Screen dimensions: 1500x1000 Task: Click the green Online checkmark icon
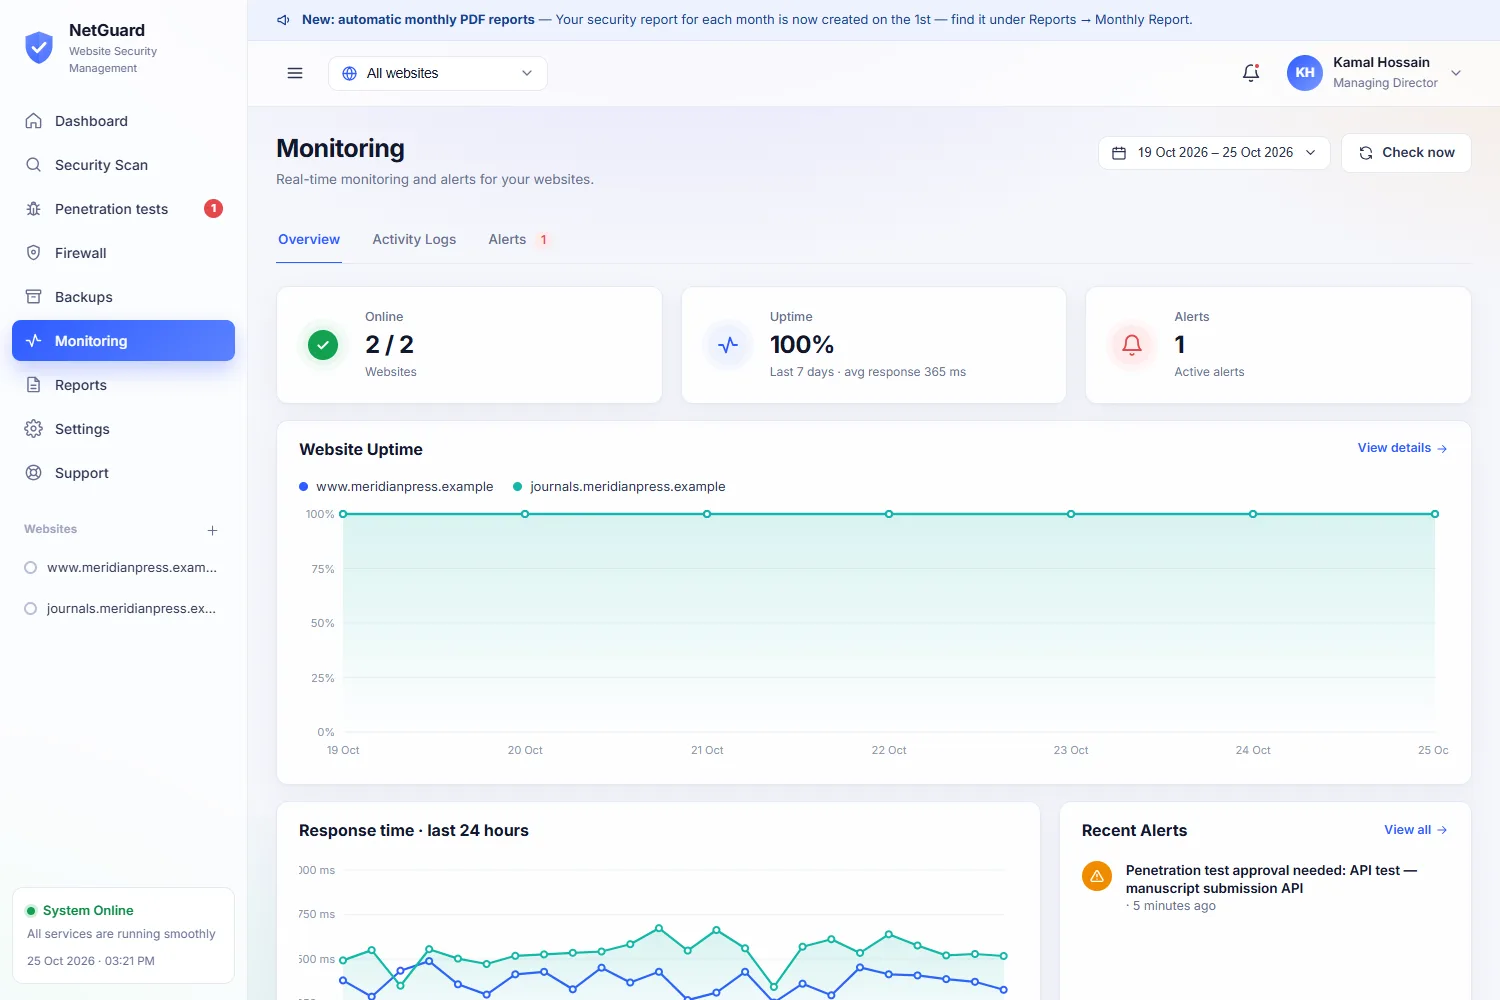tap(323, 345)
